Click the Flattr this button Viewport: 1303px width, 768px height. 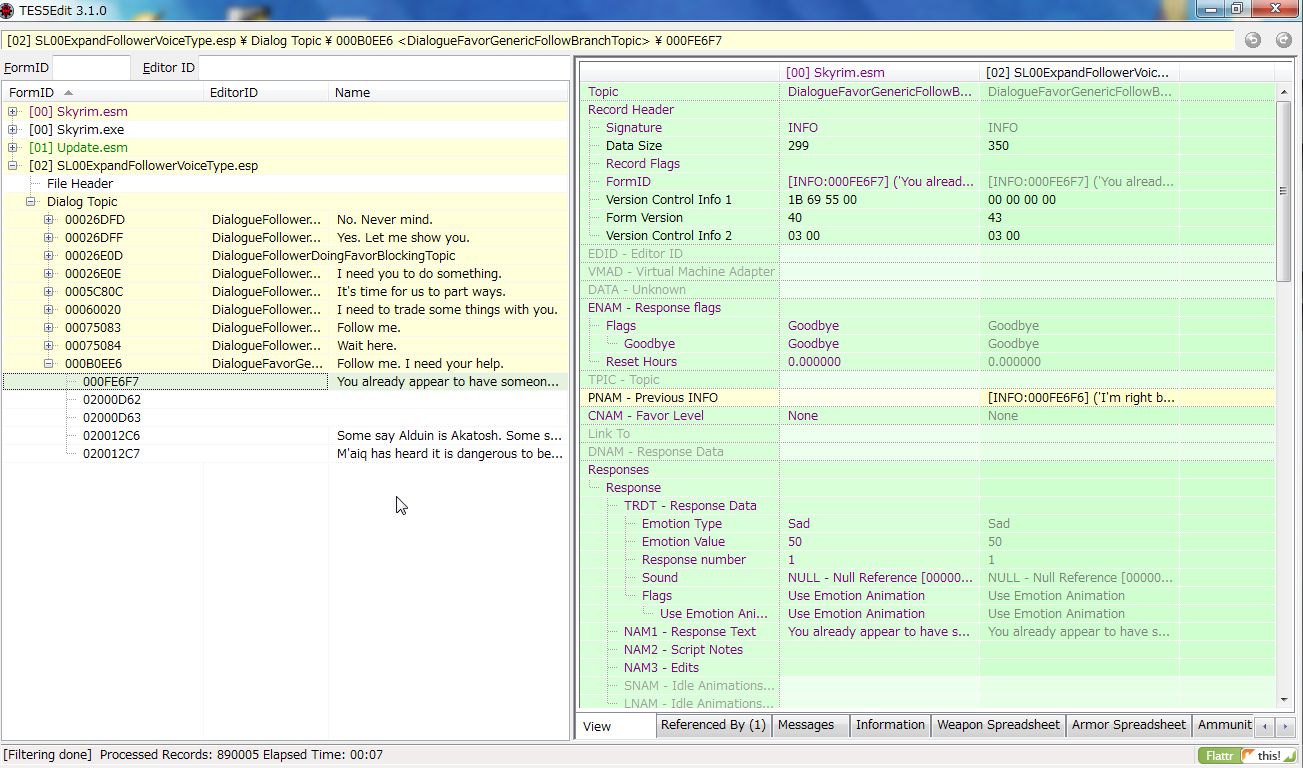pyautogui.click(x=1248, y=755)
